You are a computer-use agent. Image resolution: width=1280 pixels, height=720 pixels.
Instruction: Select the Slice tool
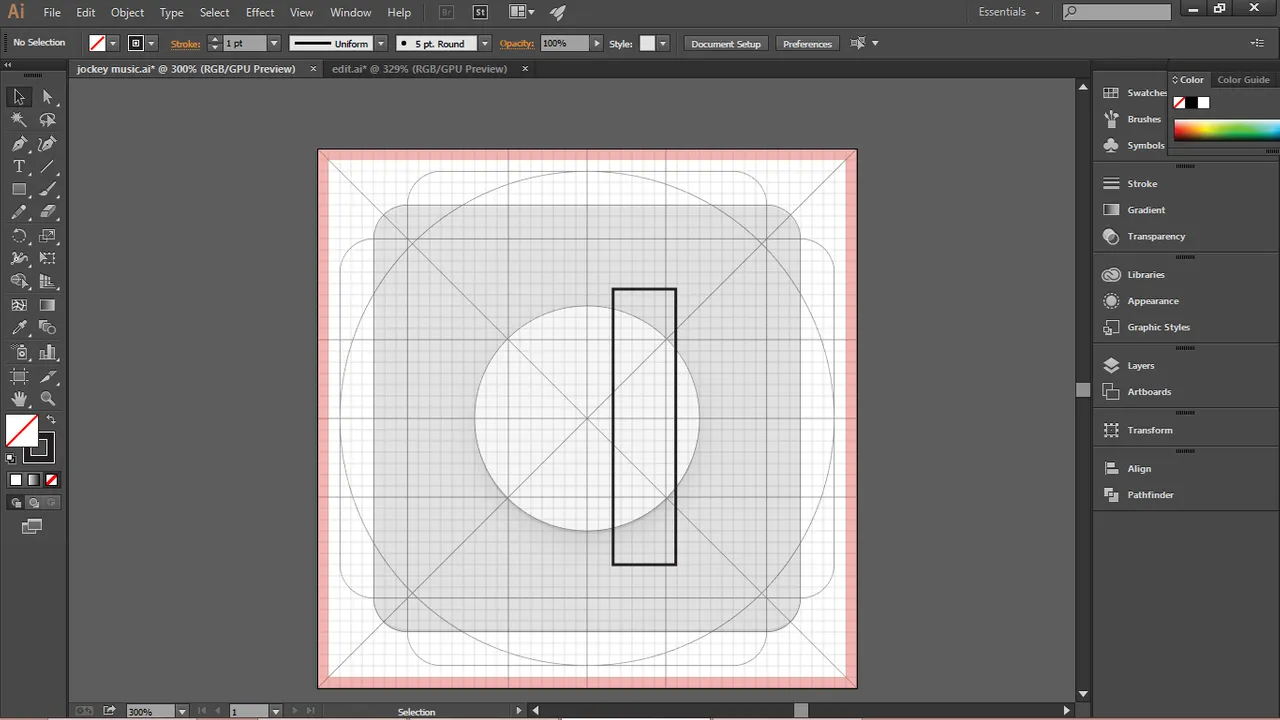point(48,376)
